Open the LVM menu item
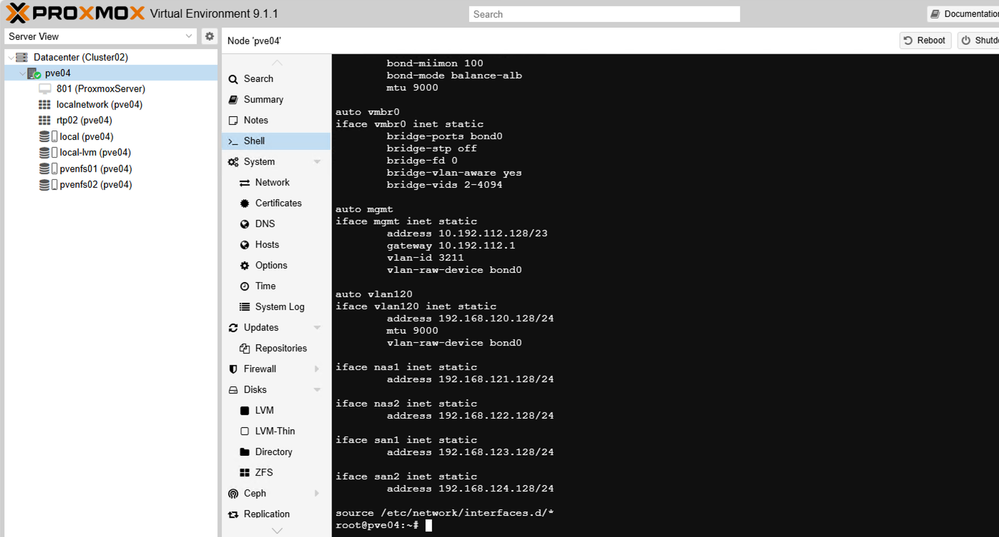Image resolution: width=999 pixels, height=537 pixels. [277, 411]
